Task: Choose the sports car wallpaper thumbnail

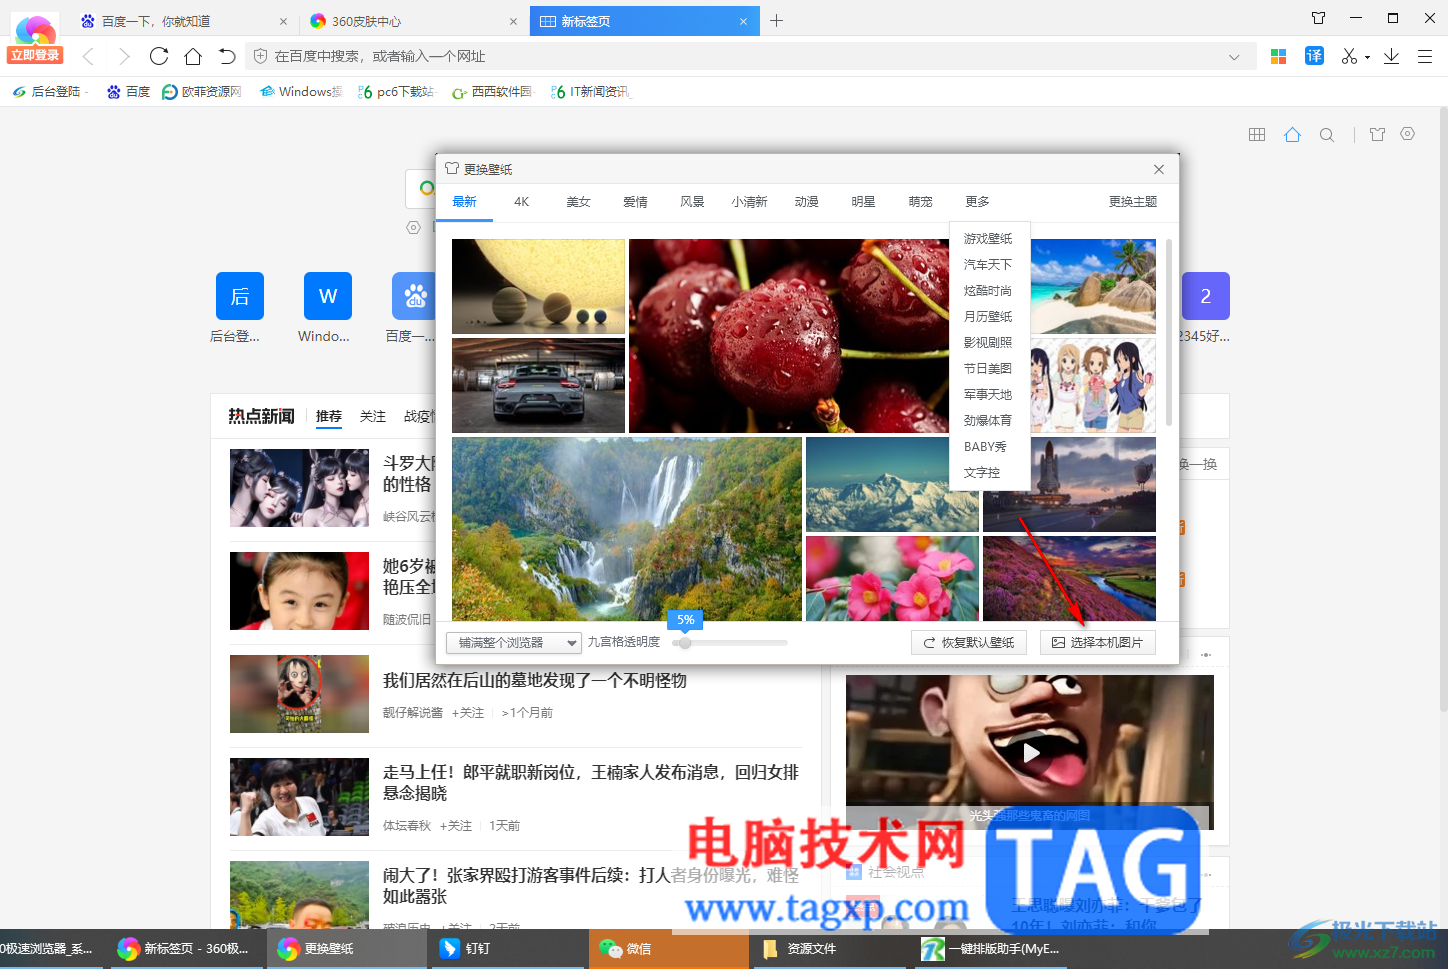Action: tap(538, 385)
